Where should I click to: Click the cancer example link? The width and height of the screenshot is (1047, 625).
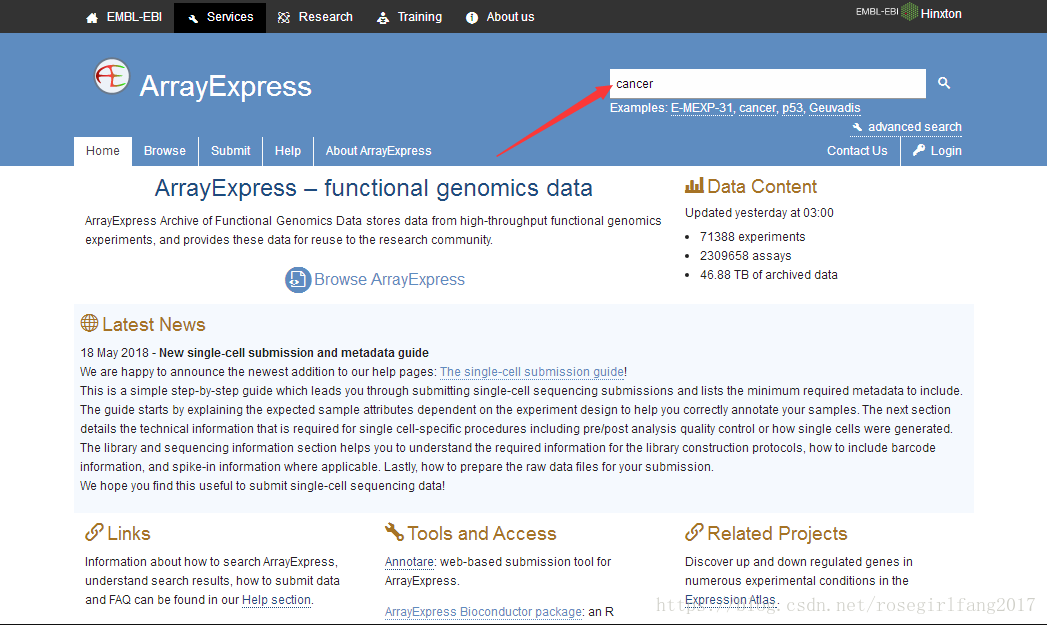click(757, 108)
